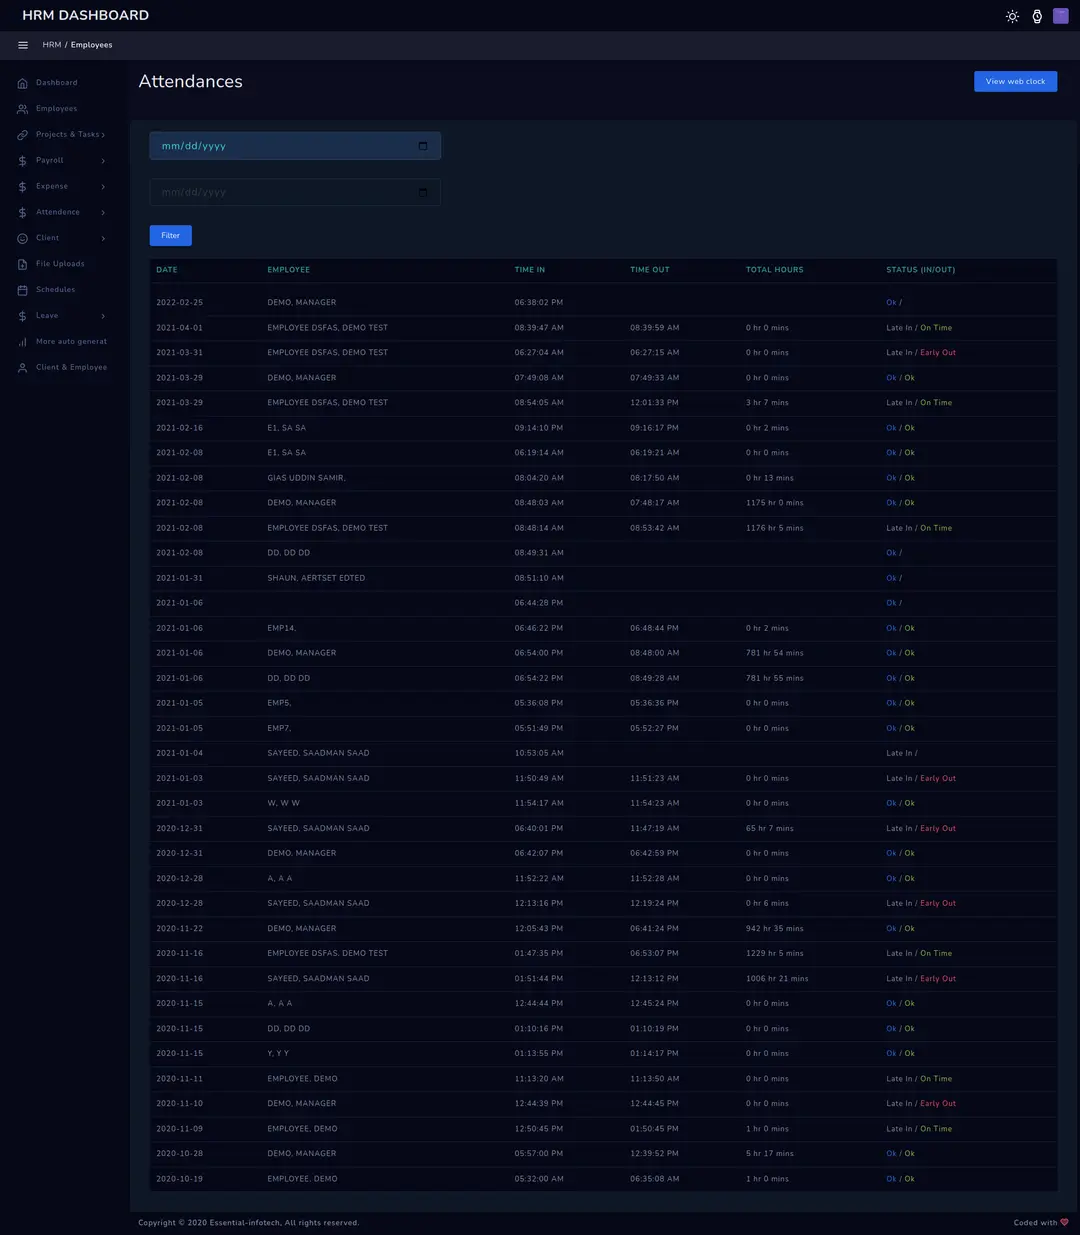Click the View web clock button
1080x1235 pixels.
pyautogui.click(x=1015, y=82)
